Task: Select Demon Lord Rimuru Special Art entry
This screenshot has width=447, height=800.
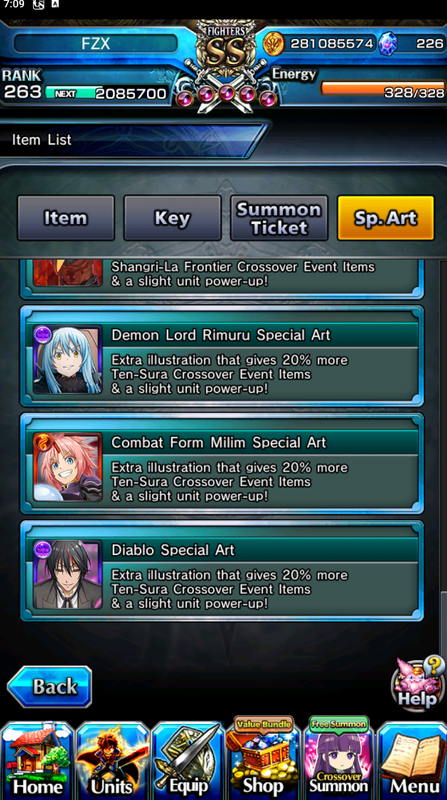Action: (x=221, y=356)
